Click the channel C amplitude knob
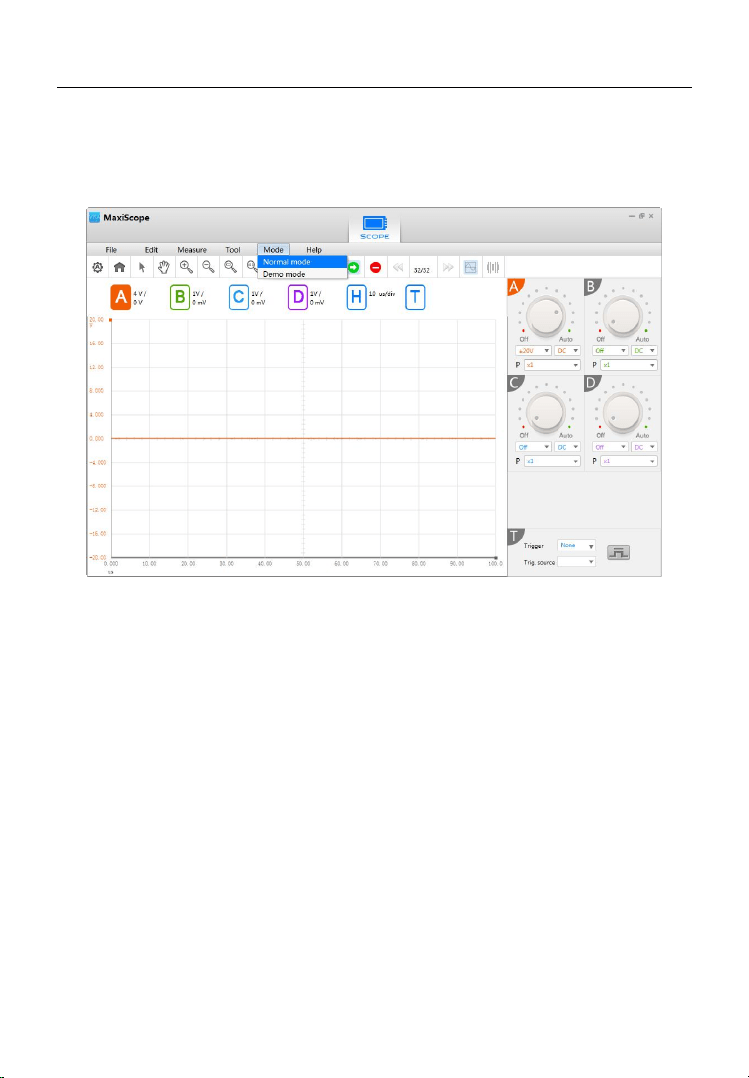Screen dimensions: 749x1078 pos(545,412)
